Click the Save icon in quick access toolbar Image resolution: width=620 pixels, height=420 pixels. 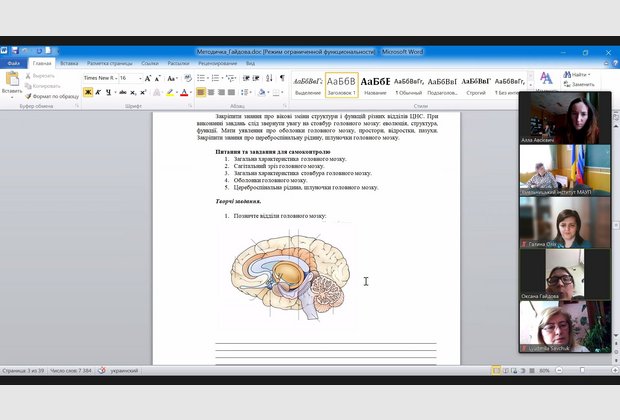click(x=16, y=50)
